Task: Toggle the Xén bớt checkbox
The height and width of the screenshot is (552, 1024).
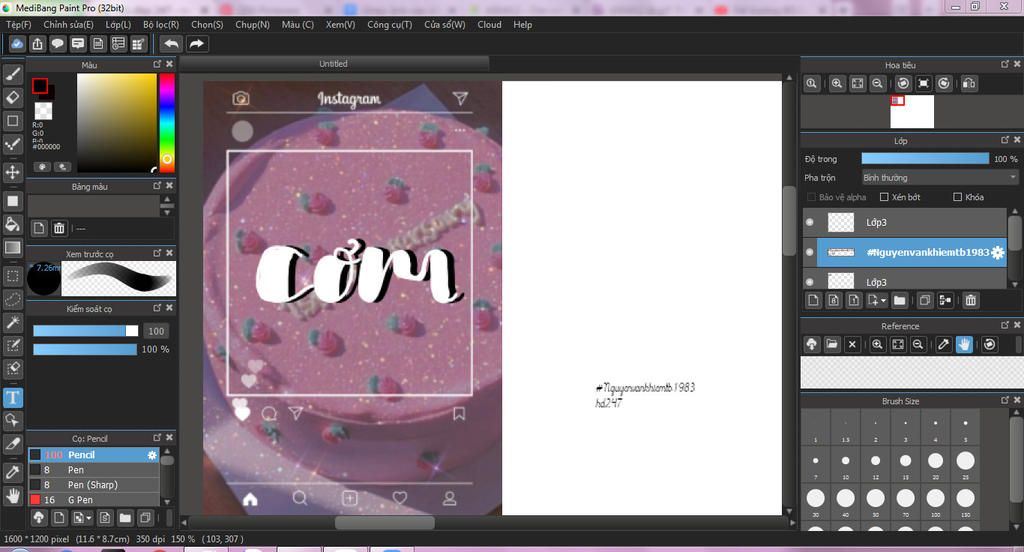Action: [x=884, y=197]
